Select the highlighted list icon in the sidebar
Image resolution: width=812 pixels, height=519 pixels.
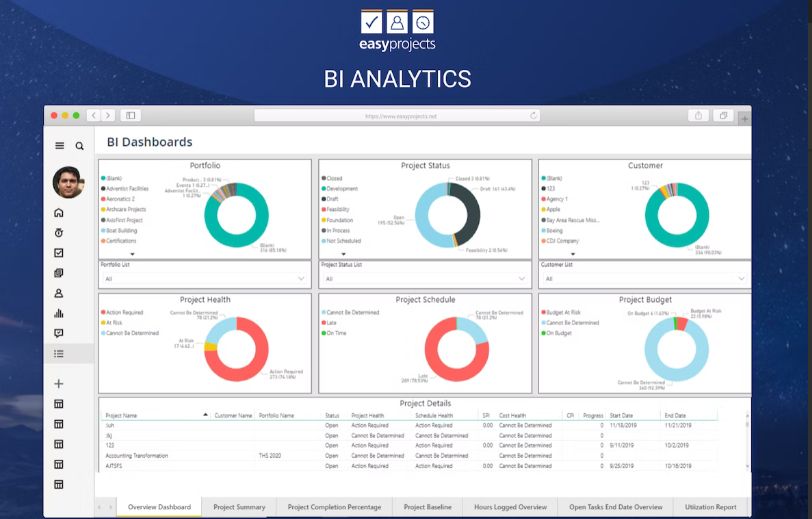59,353
